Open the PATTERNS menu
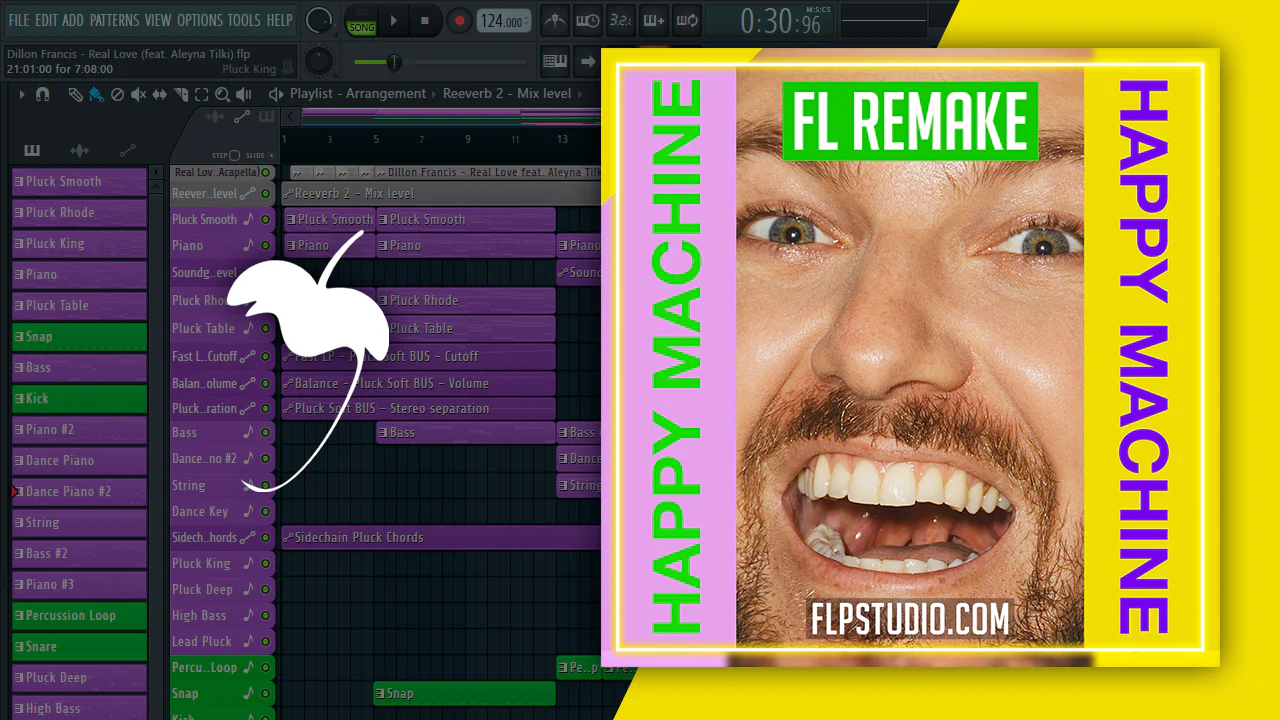 115,20
